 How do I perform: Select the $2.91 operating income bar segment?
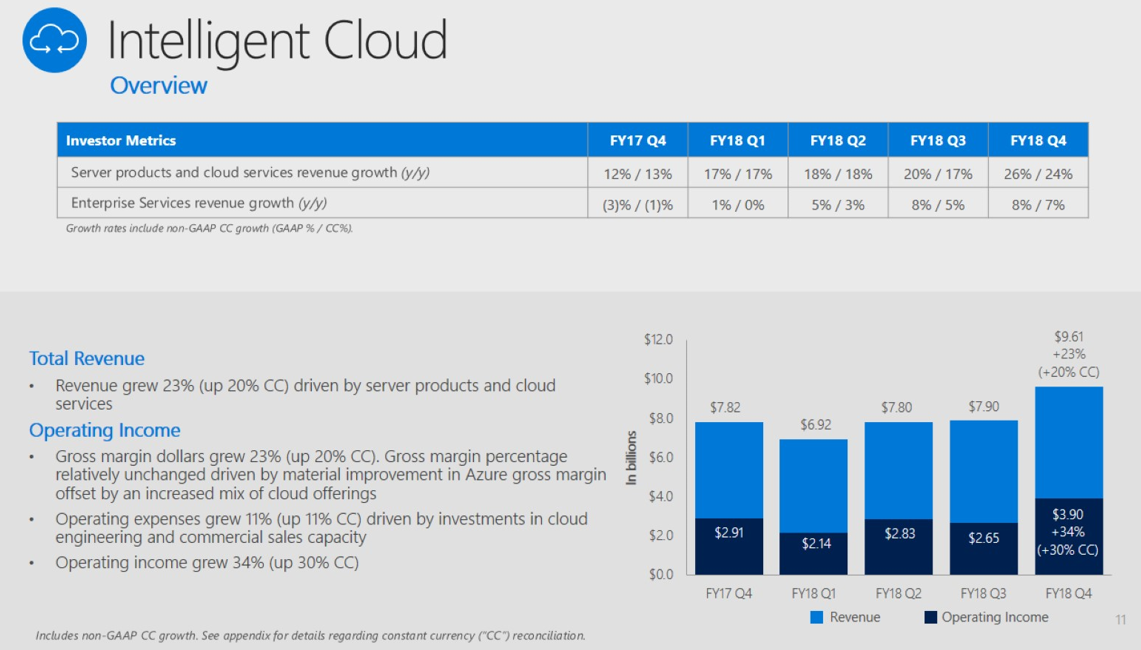coord(729,546)
